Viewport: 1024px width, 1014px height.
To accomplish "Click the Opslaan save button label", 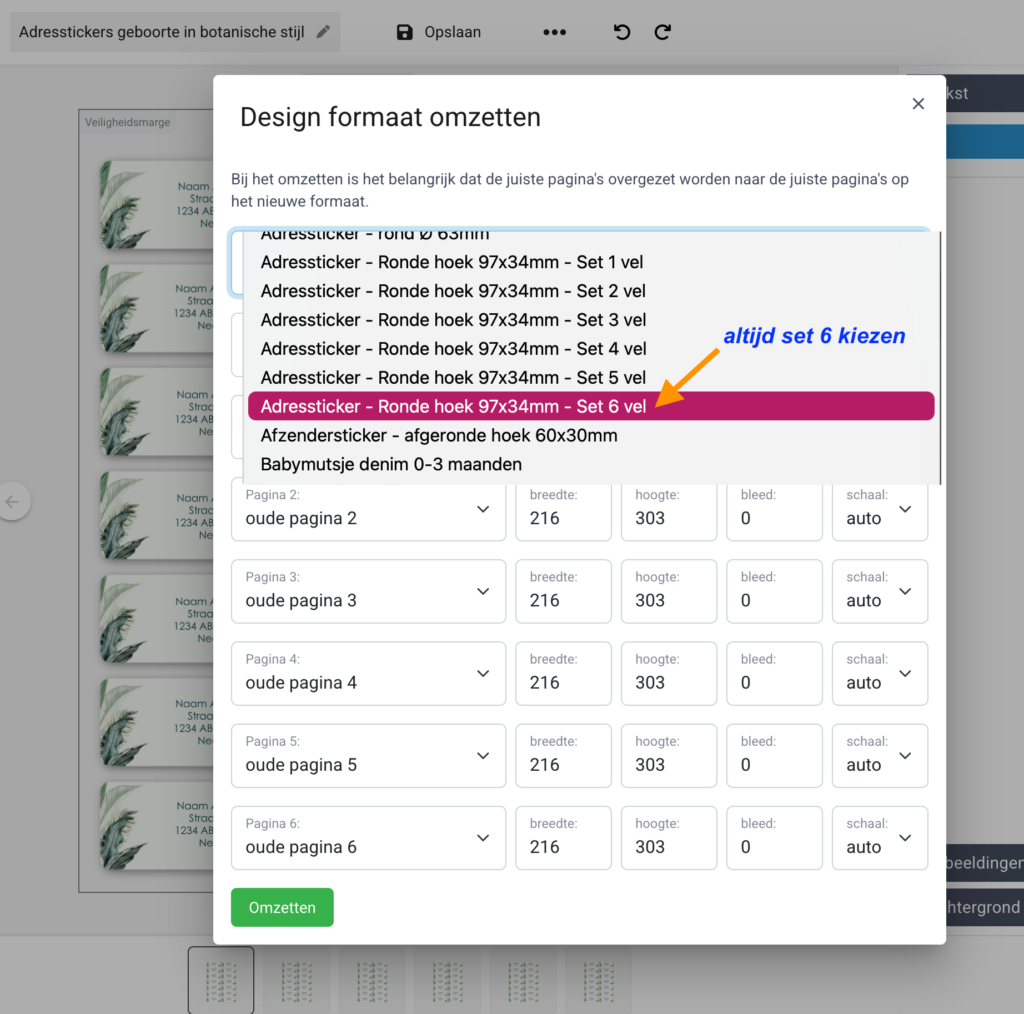I will pyautogui.click(x=452, y=32).
